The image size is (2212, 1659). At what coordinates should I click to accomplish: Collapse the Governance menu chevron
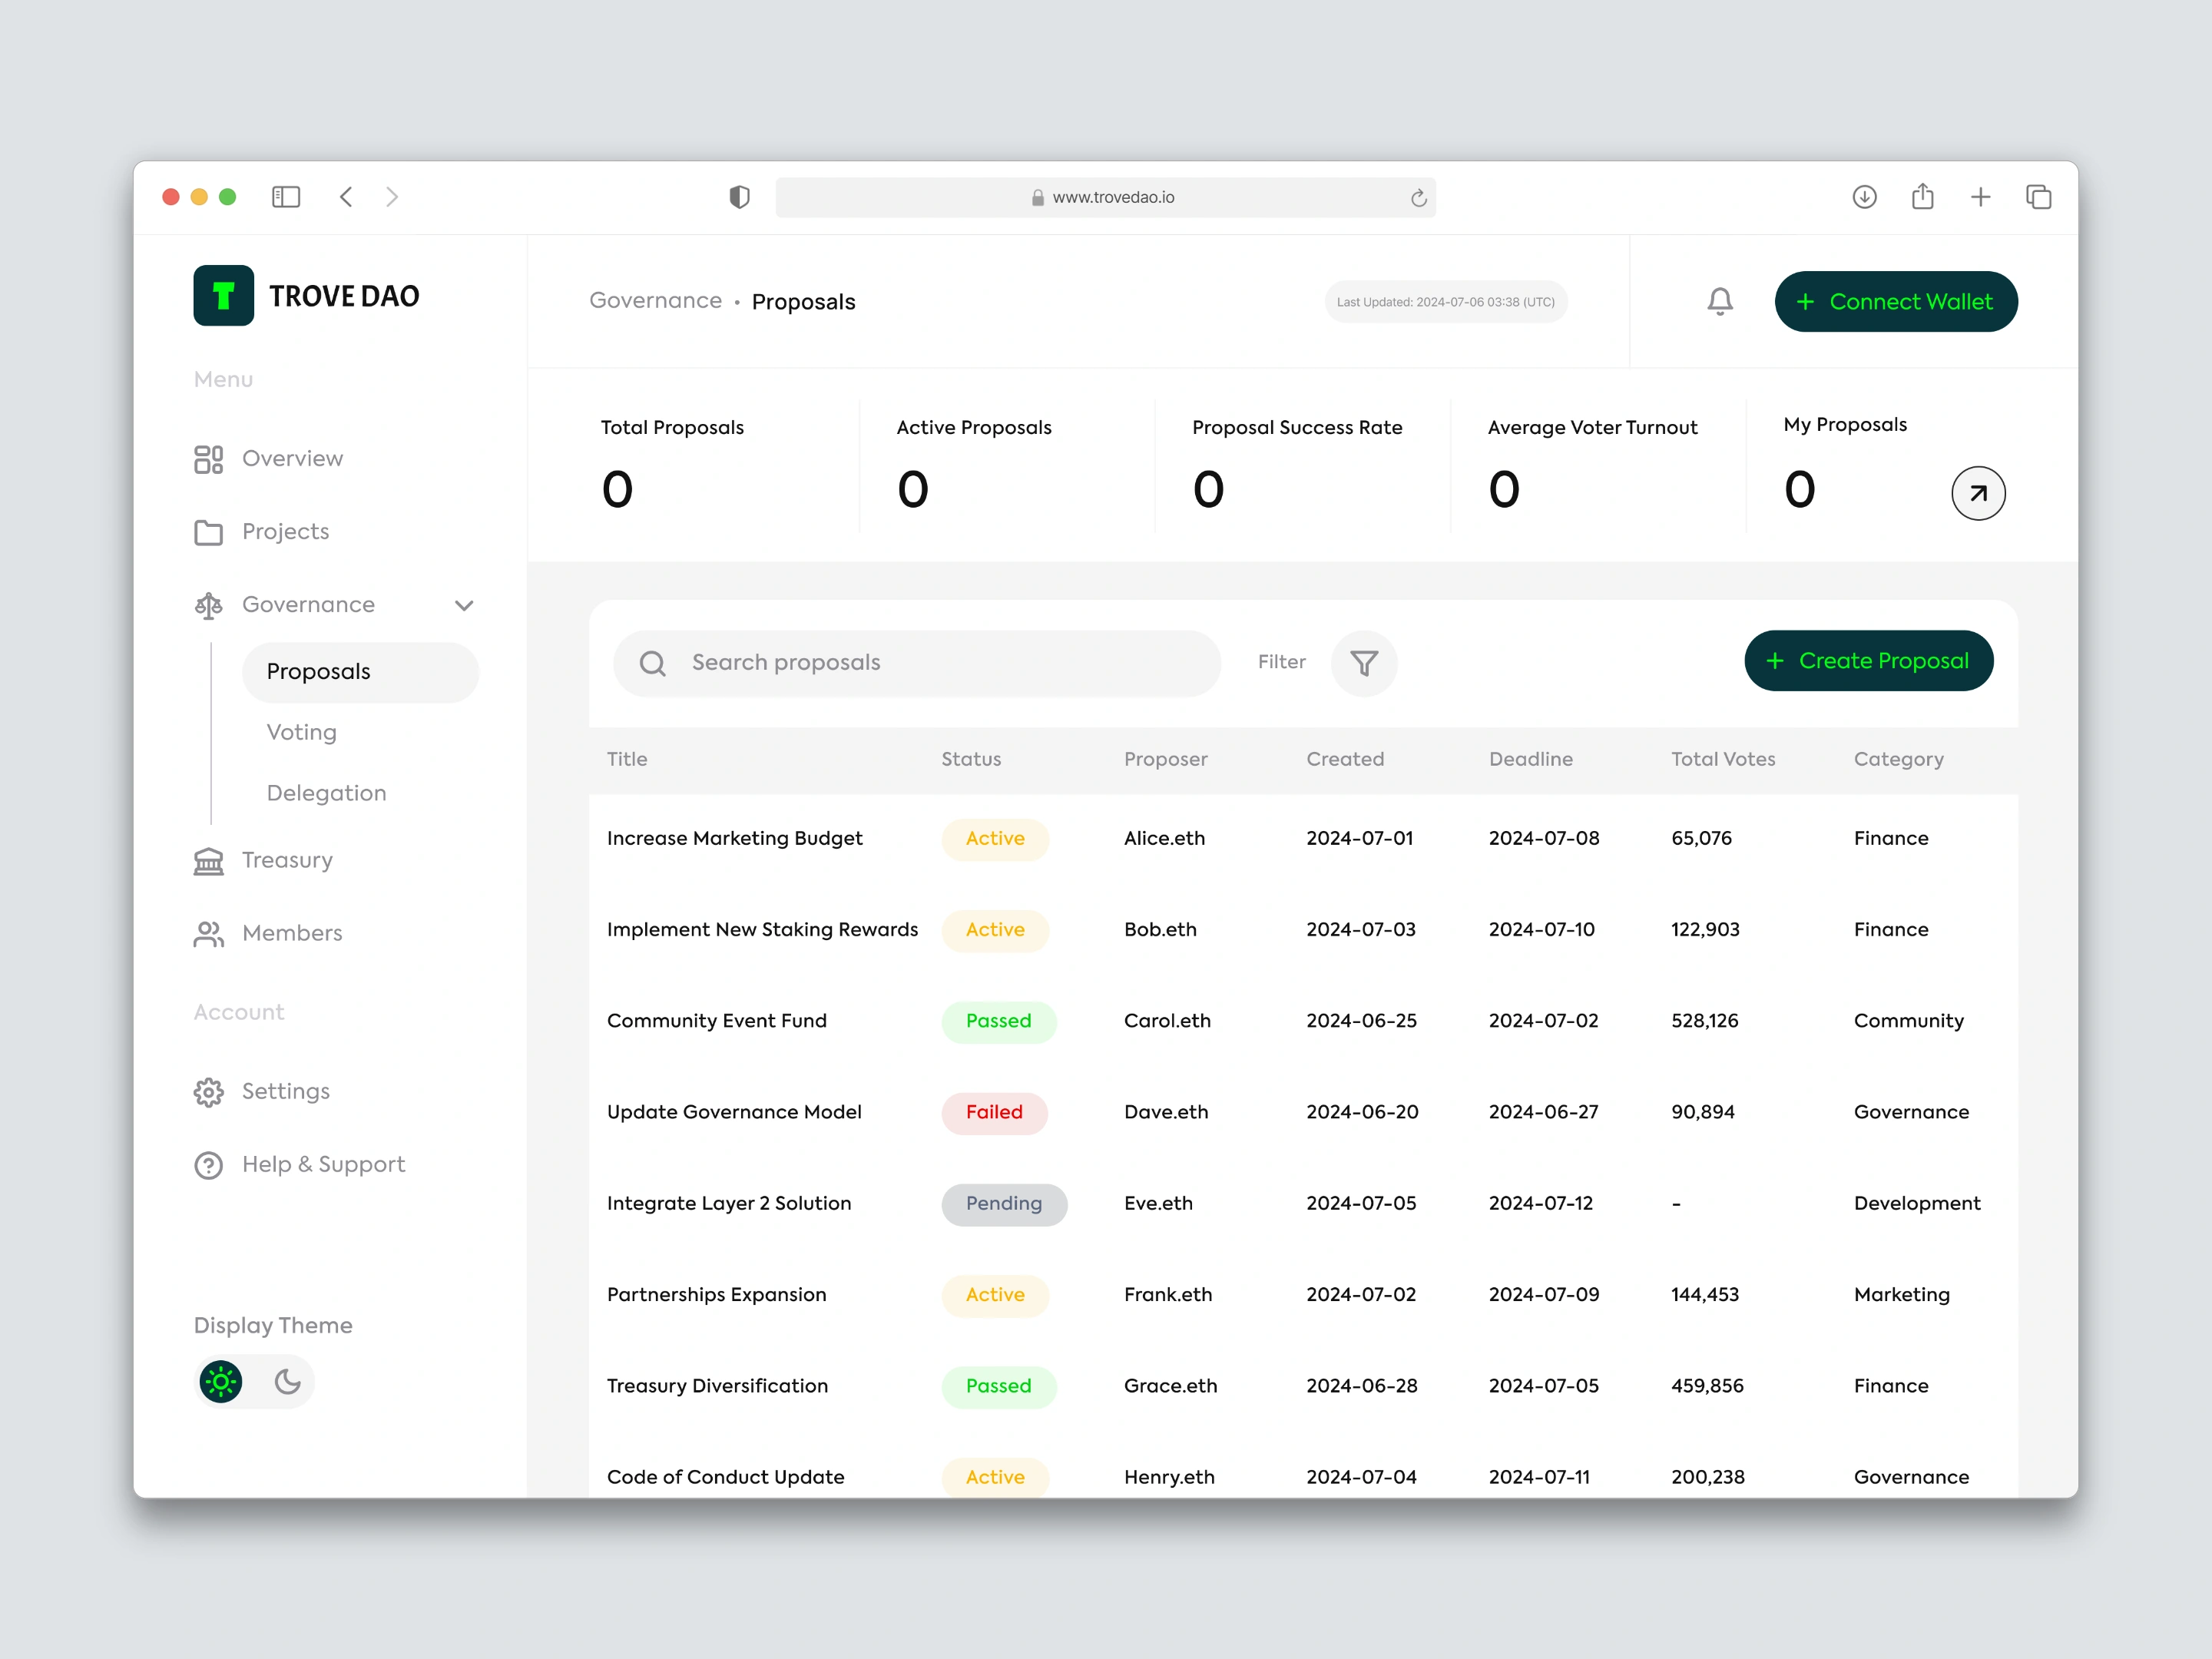464,605
